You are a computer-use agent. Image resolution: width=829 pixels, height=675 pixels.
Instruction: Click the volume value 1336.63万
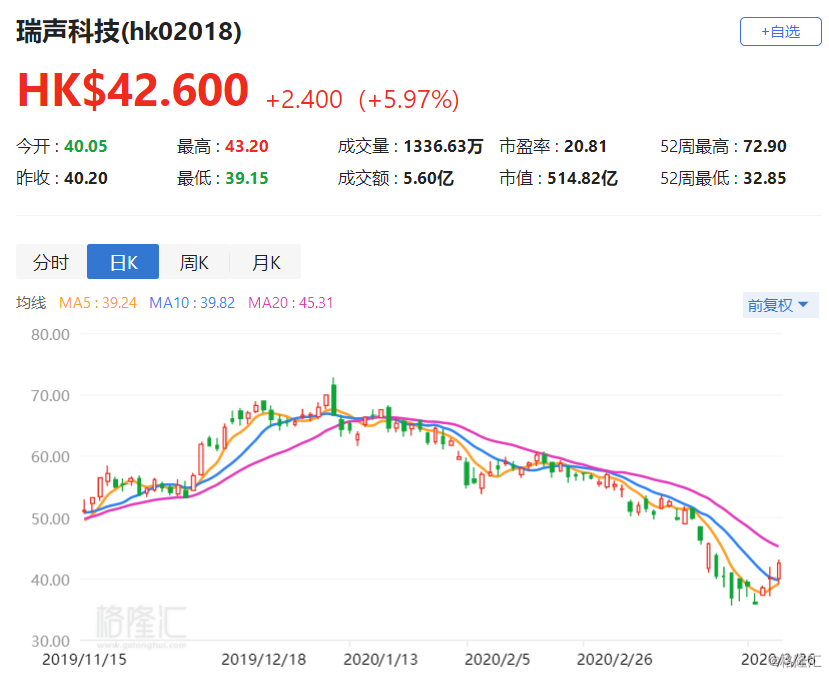(443, 146)
